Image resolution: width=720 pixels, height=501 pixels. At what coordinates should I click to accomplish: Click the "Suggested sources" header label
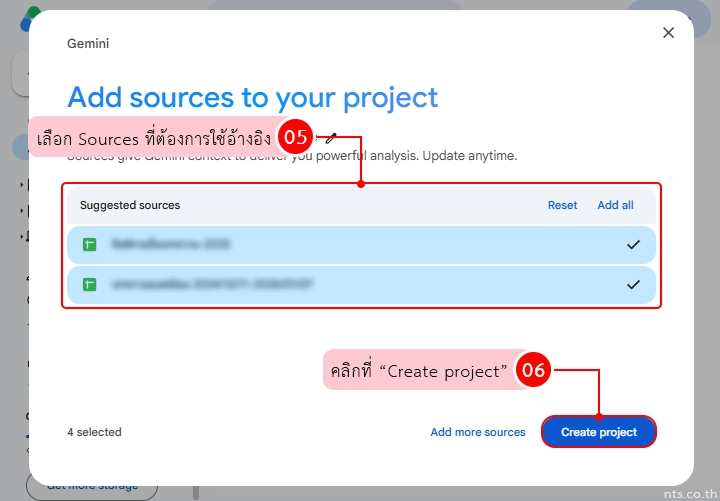(x=130, y=205)
